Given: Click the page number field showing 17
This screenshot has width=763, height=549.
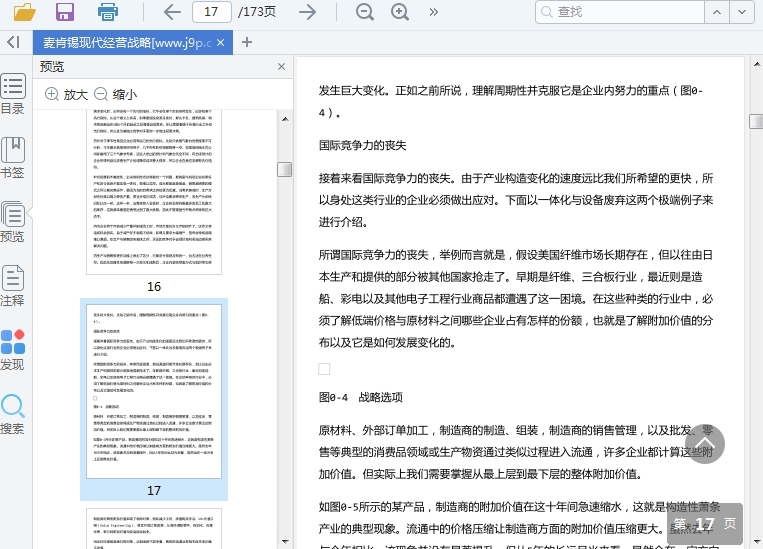Looking at the screenshot, I should [212, 12].
